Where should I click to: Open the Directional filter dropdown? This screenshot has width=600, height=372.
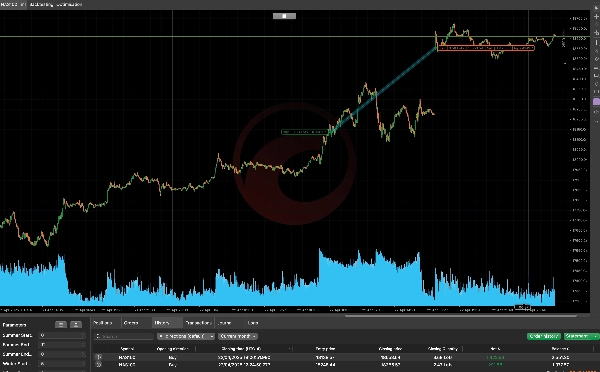pyautogui.click(x=186, y=336)
